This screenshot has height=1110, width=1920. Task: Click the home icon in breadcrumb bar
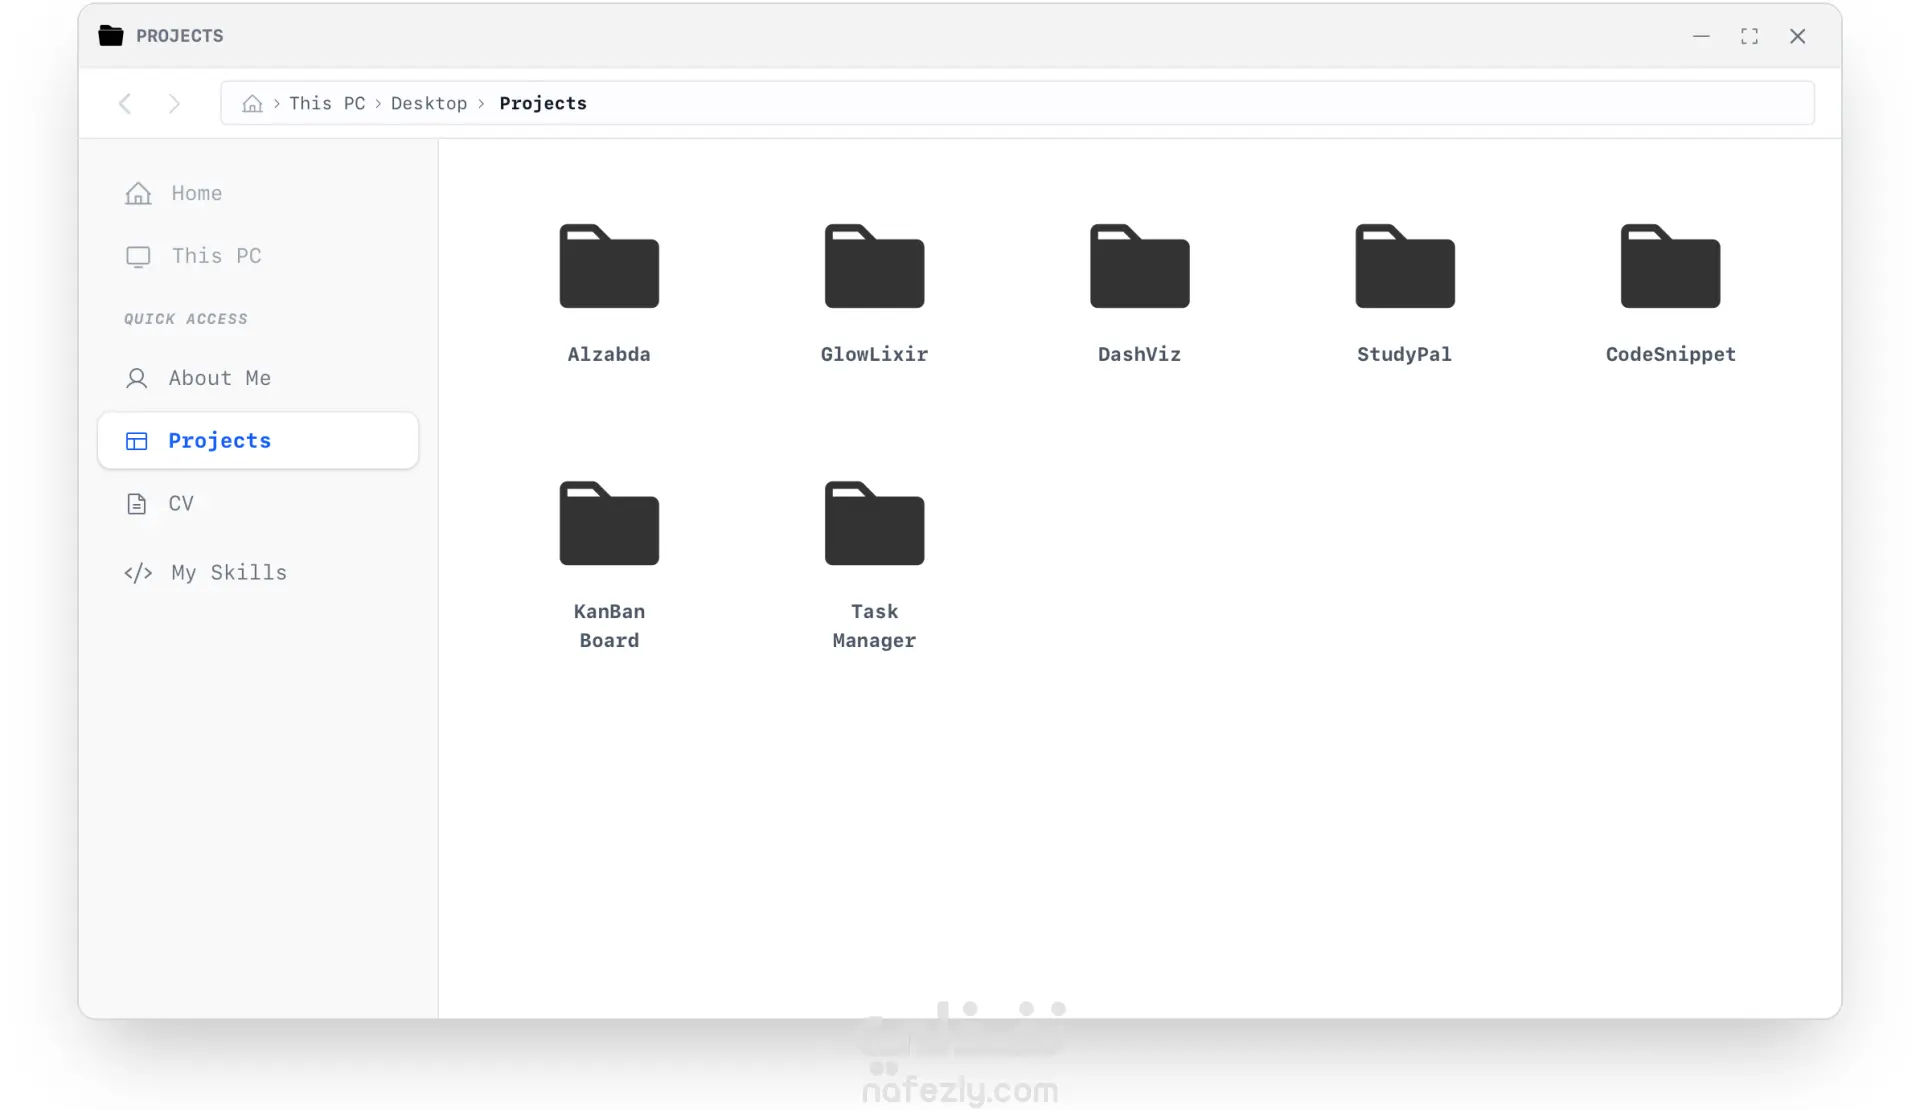coord(252,103)
